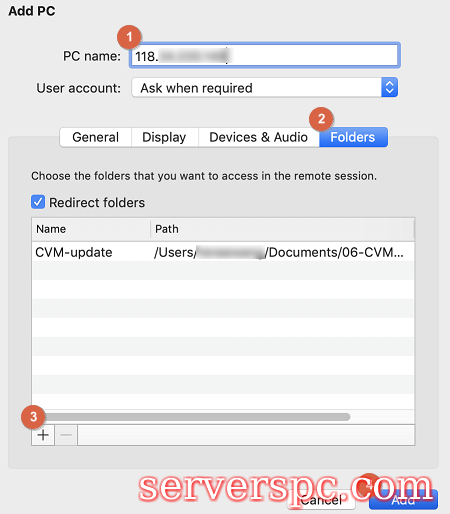
Task: Click the User account dropdown arrows
Action: (389, 88)
